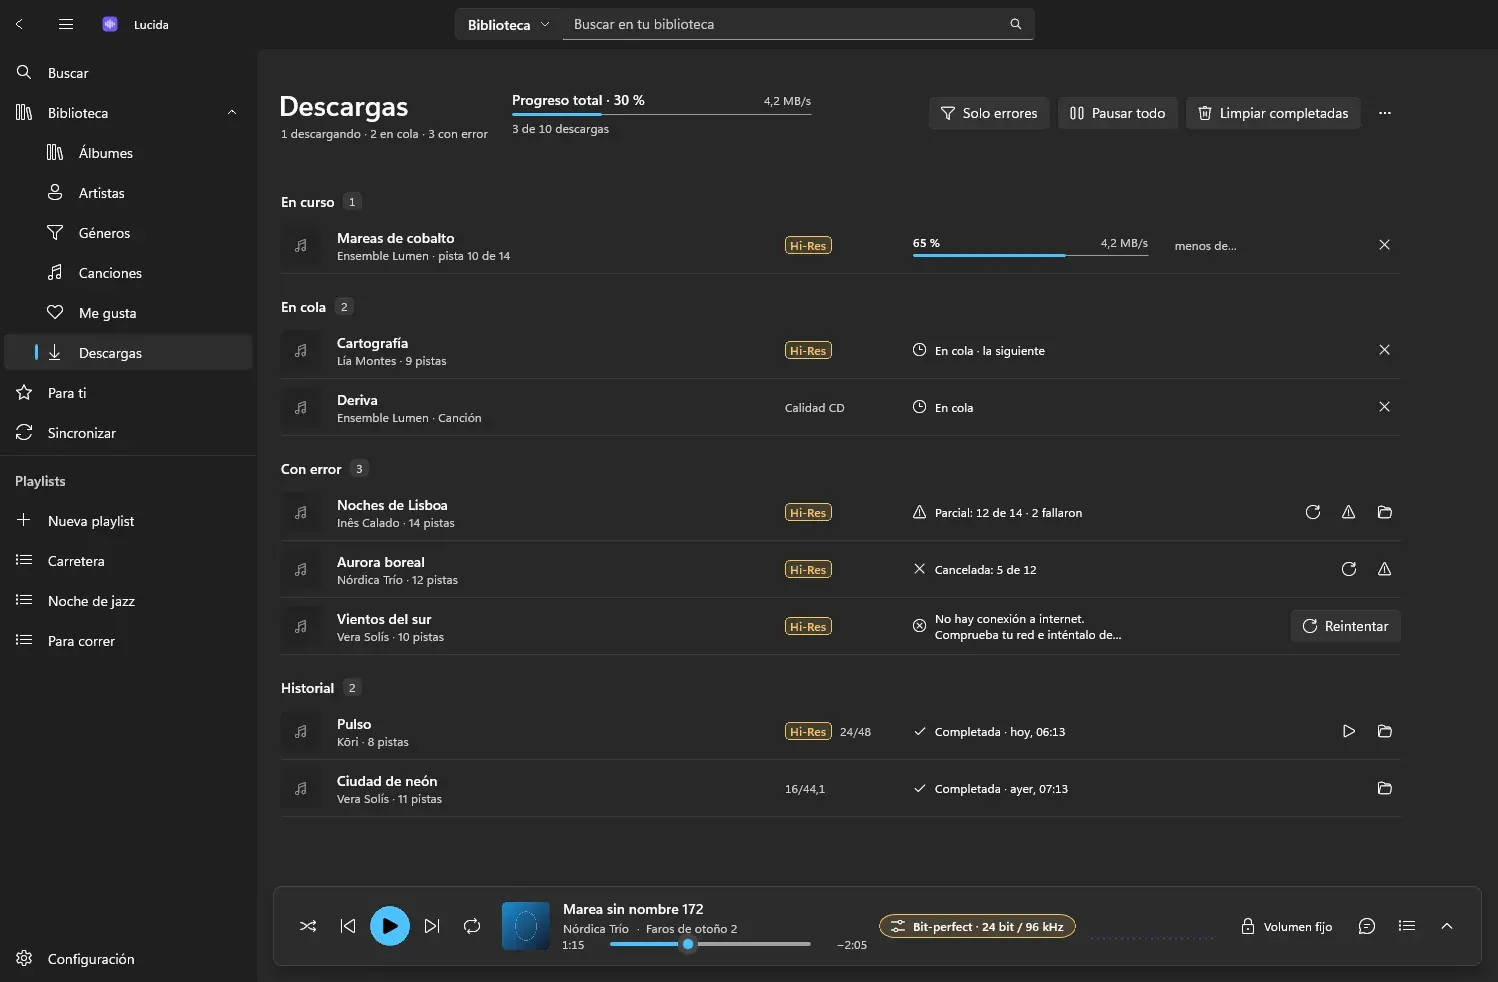This screenshot has height=982, width=1498.
Task: Open the play queue list icon
Action: [x=1407, y=926]
